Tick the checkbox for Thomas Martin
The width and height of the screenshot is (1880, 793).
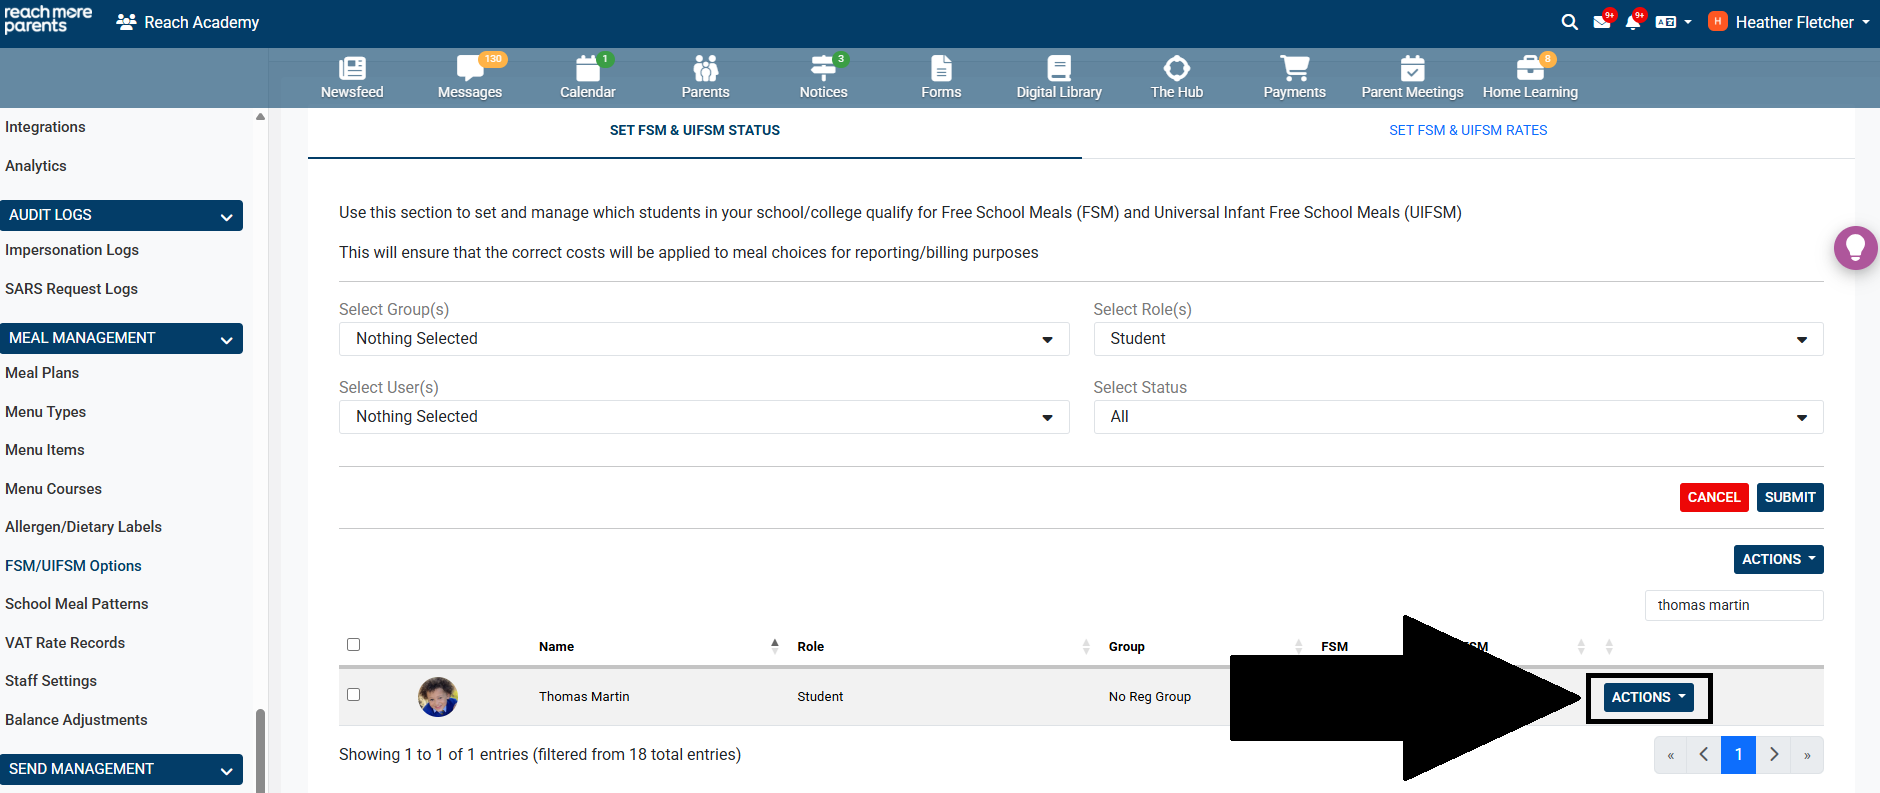(x=353, y=695)
